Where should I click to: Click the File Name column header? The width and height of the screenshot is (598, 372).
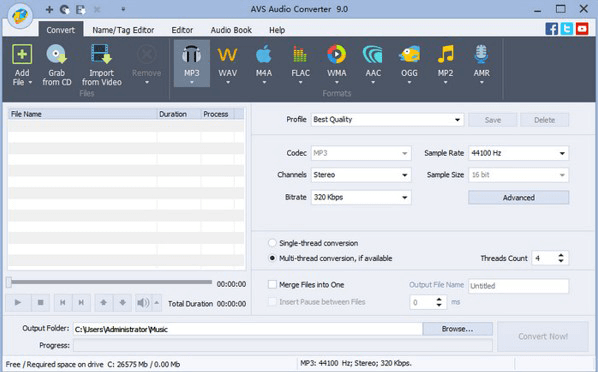click(x=83, y=114)
